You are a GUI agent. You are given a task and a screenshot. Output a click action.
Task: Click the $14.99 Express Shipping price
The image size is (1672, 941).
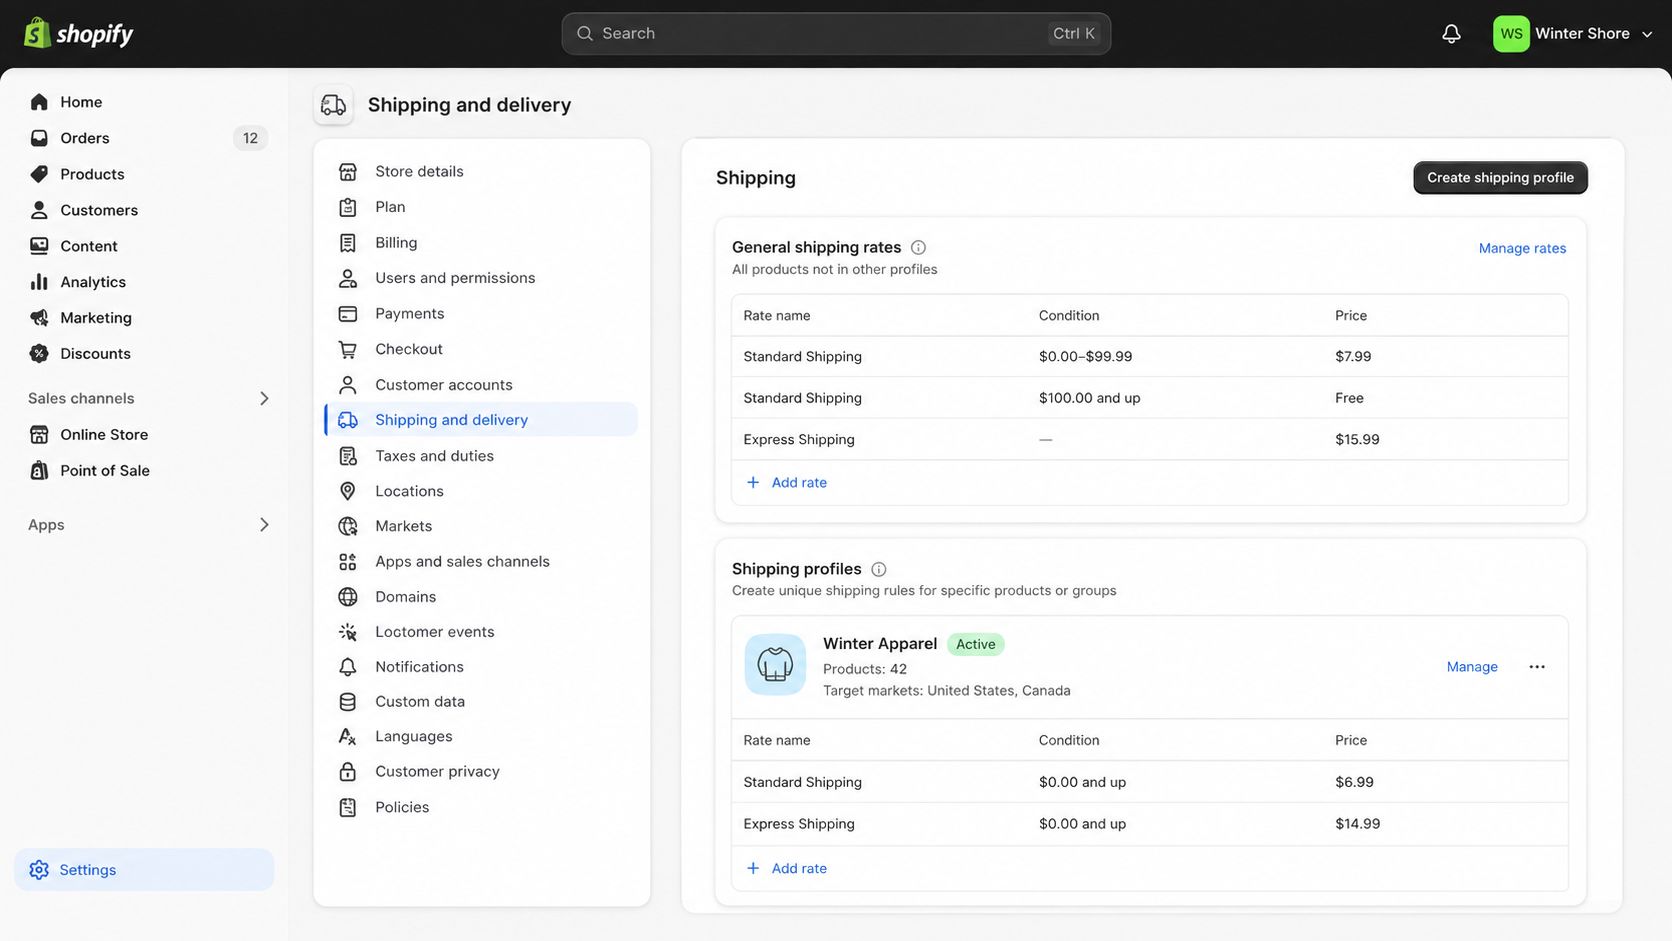[x=1357, y=824]
